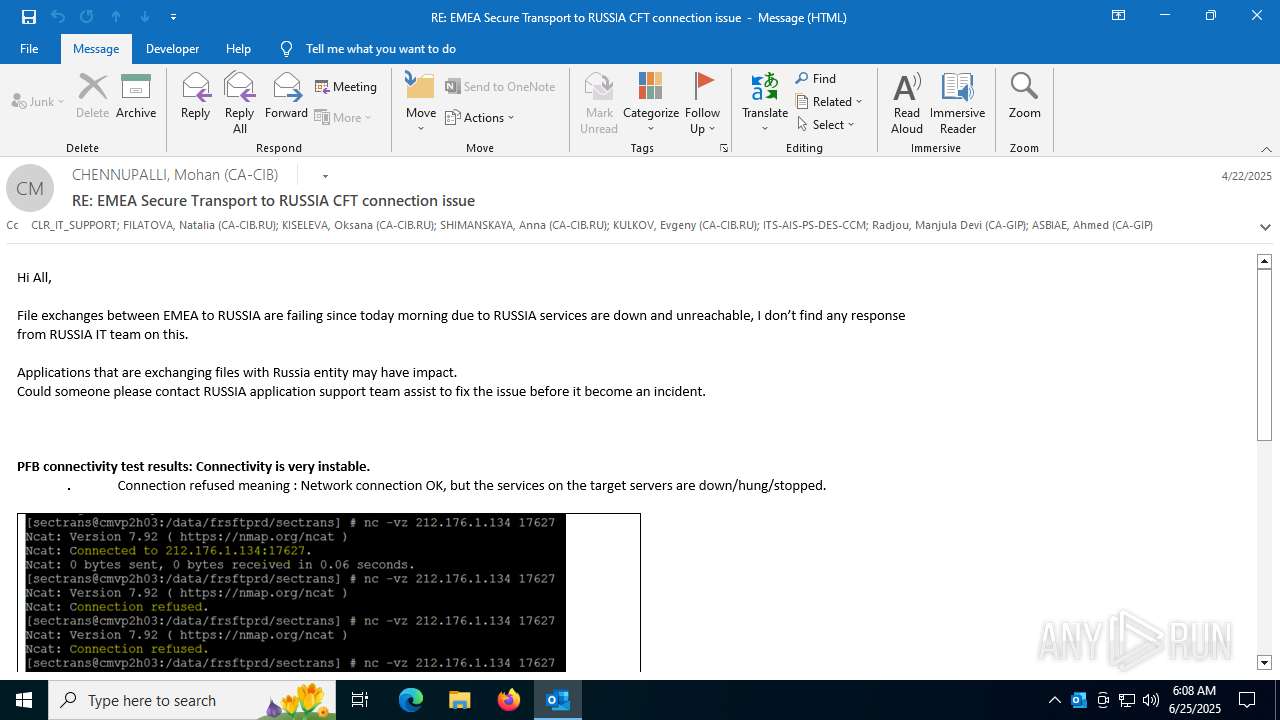The height and width of the screenshot is (720, 1280).
Task: Click the Windows taskbar search box
Action: [x=192, y=700]
